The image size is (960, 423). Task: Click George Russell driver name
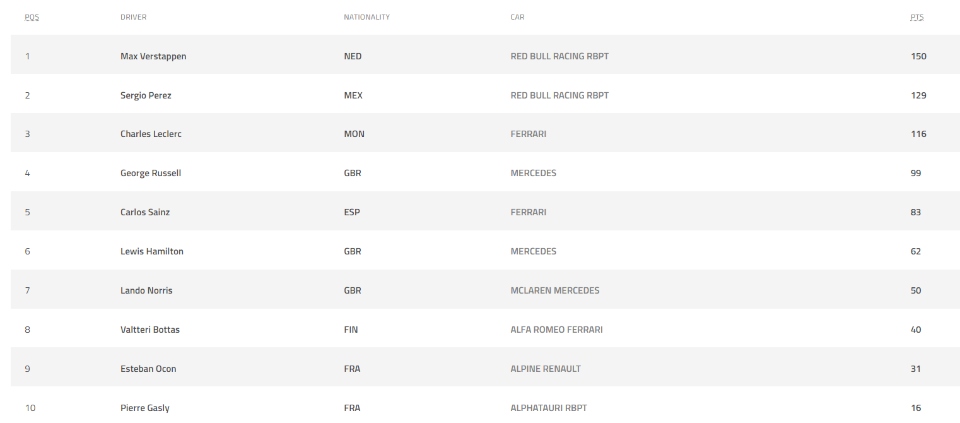pos(150,173)
